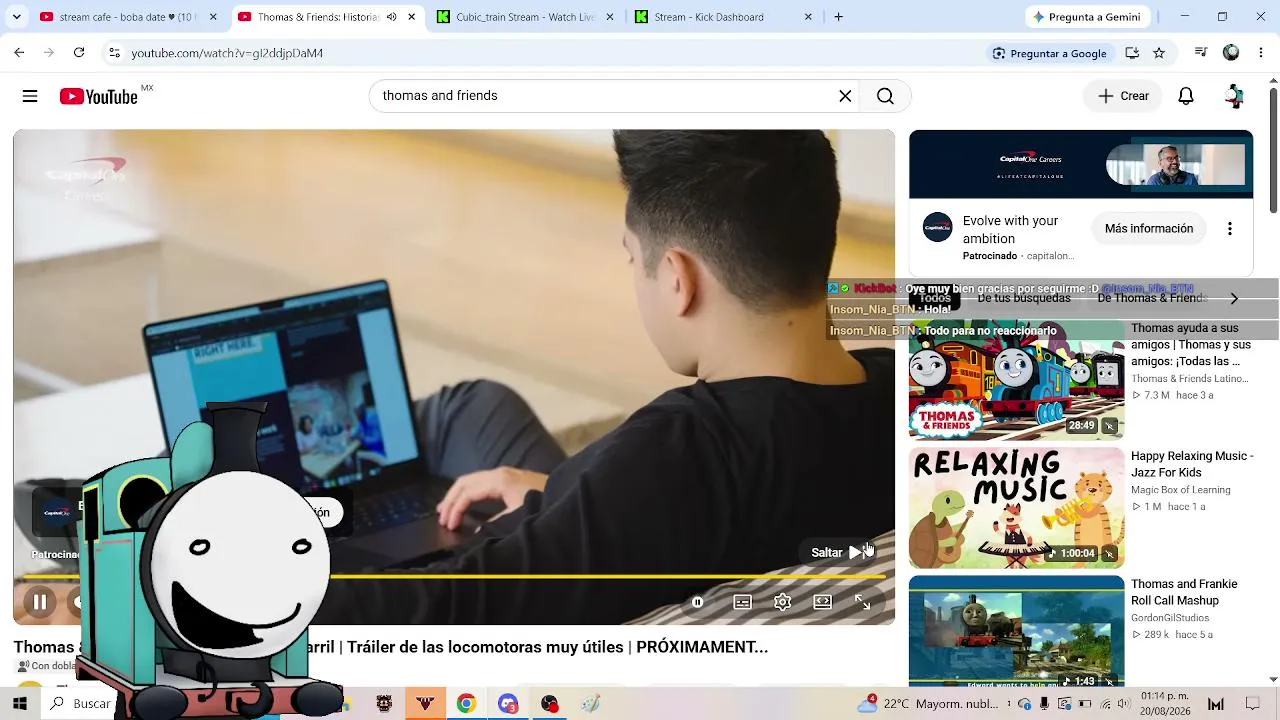View site information in the address bar
This screenshot has width=1280, height=720.
114,53
